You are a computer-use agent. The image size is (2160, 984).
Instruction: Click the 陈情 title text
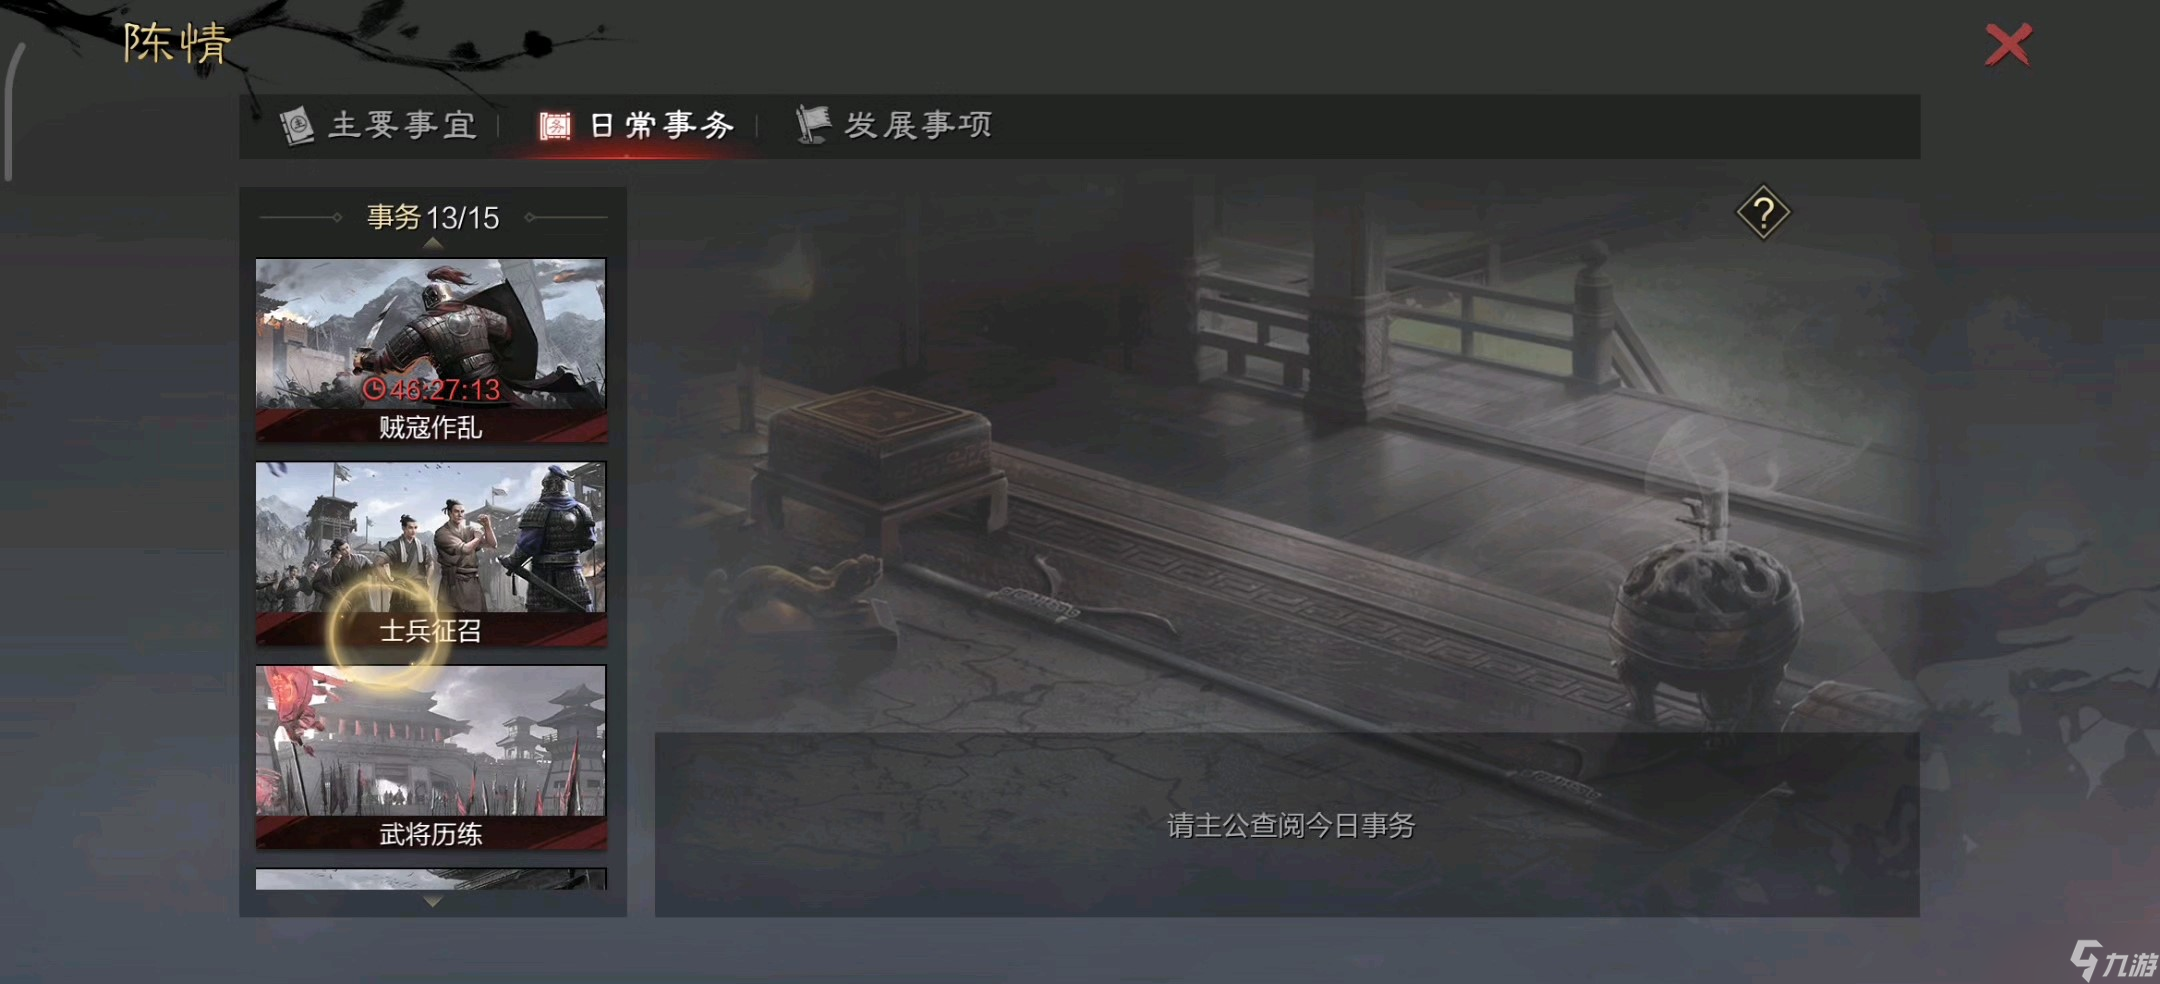(x=177, y=43)
